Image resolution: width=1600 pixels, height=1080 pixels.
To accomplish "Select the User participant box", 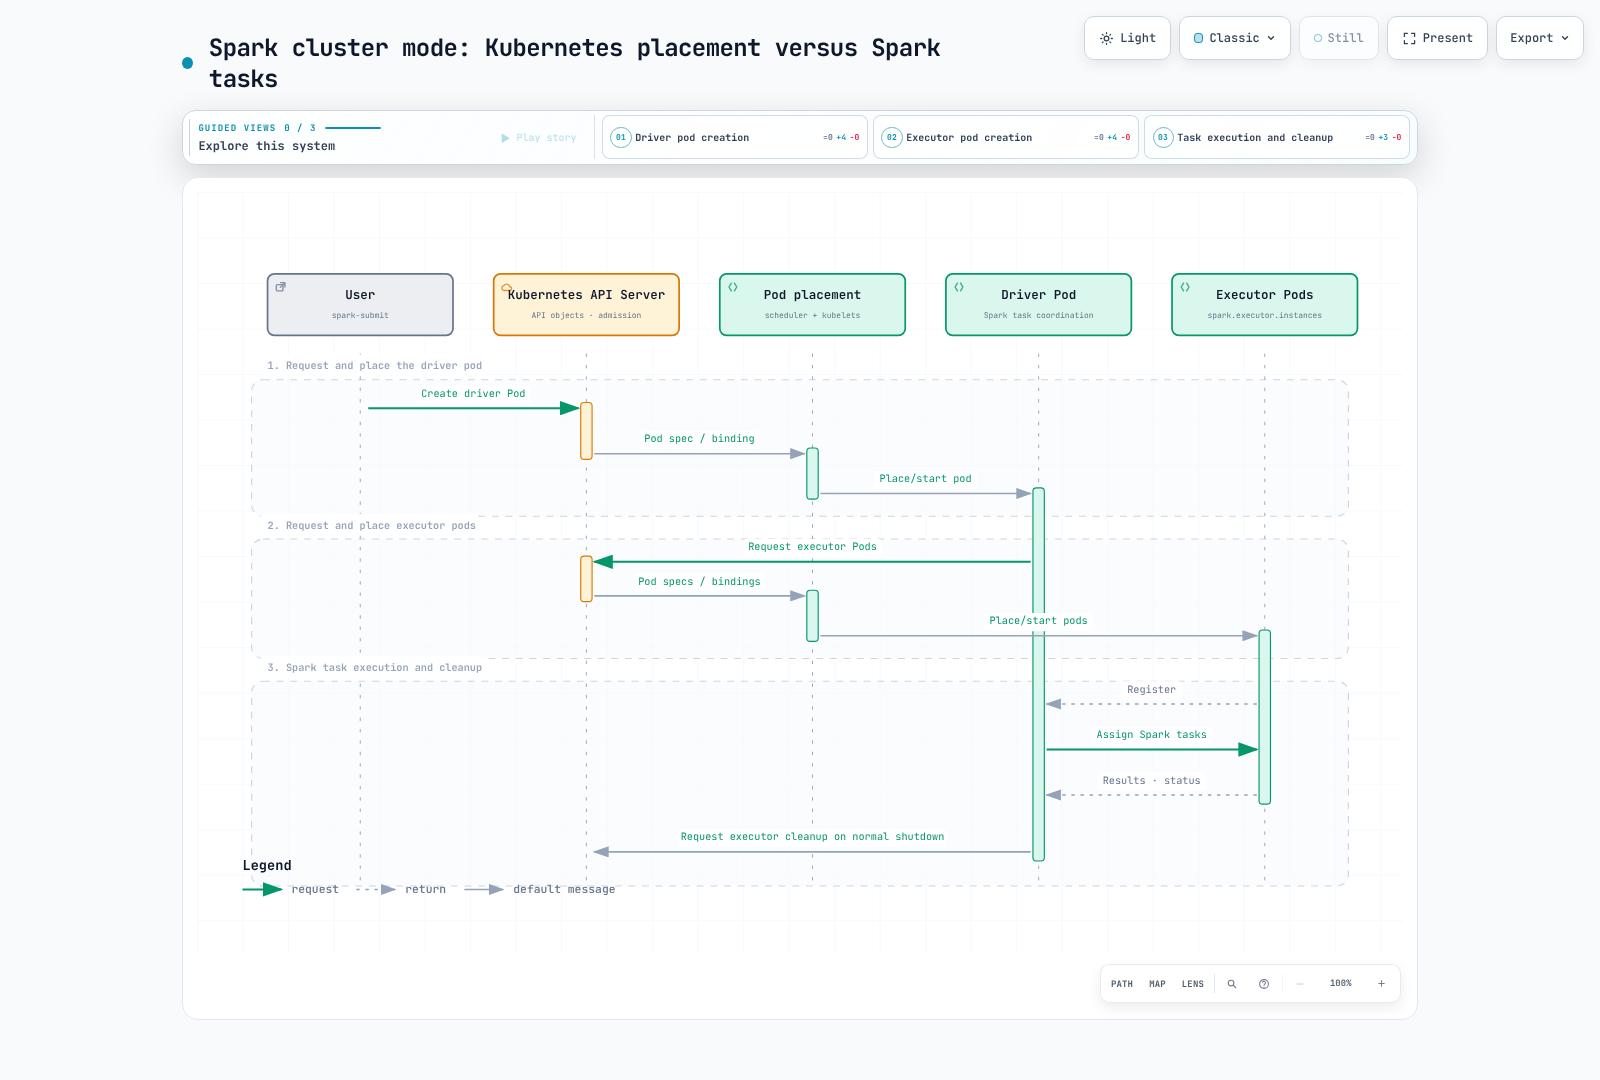I will (x=360, y=305).
